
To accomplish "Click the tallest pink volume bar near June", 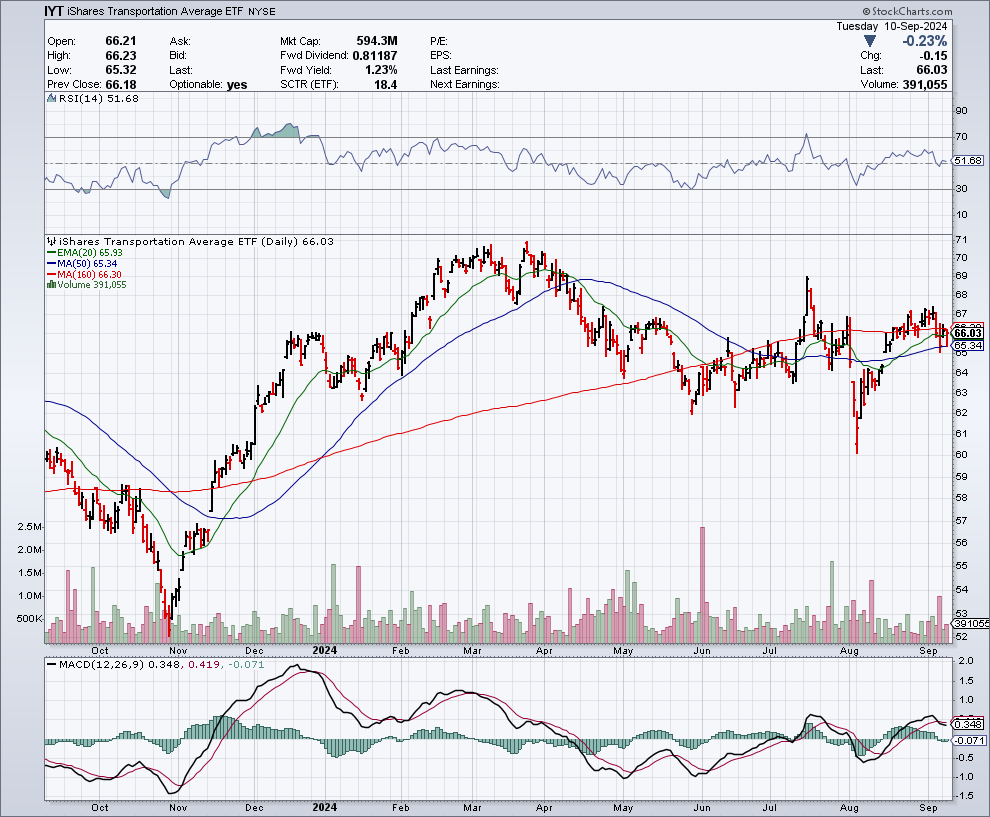I will click(702, 585).
